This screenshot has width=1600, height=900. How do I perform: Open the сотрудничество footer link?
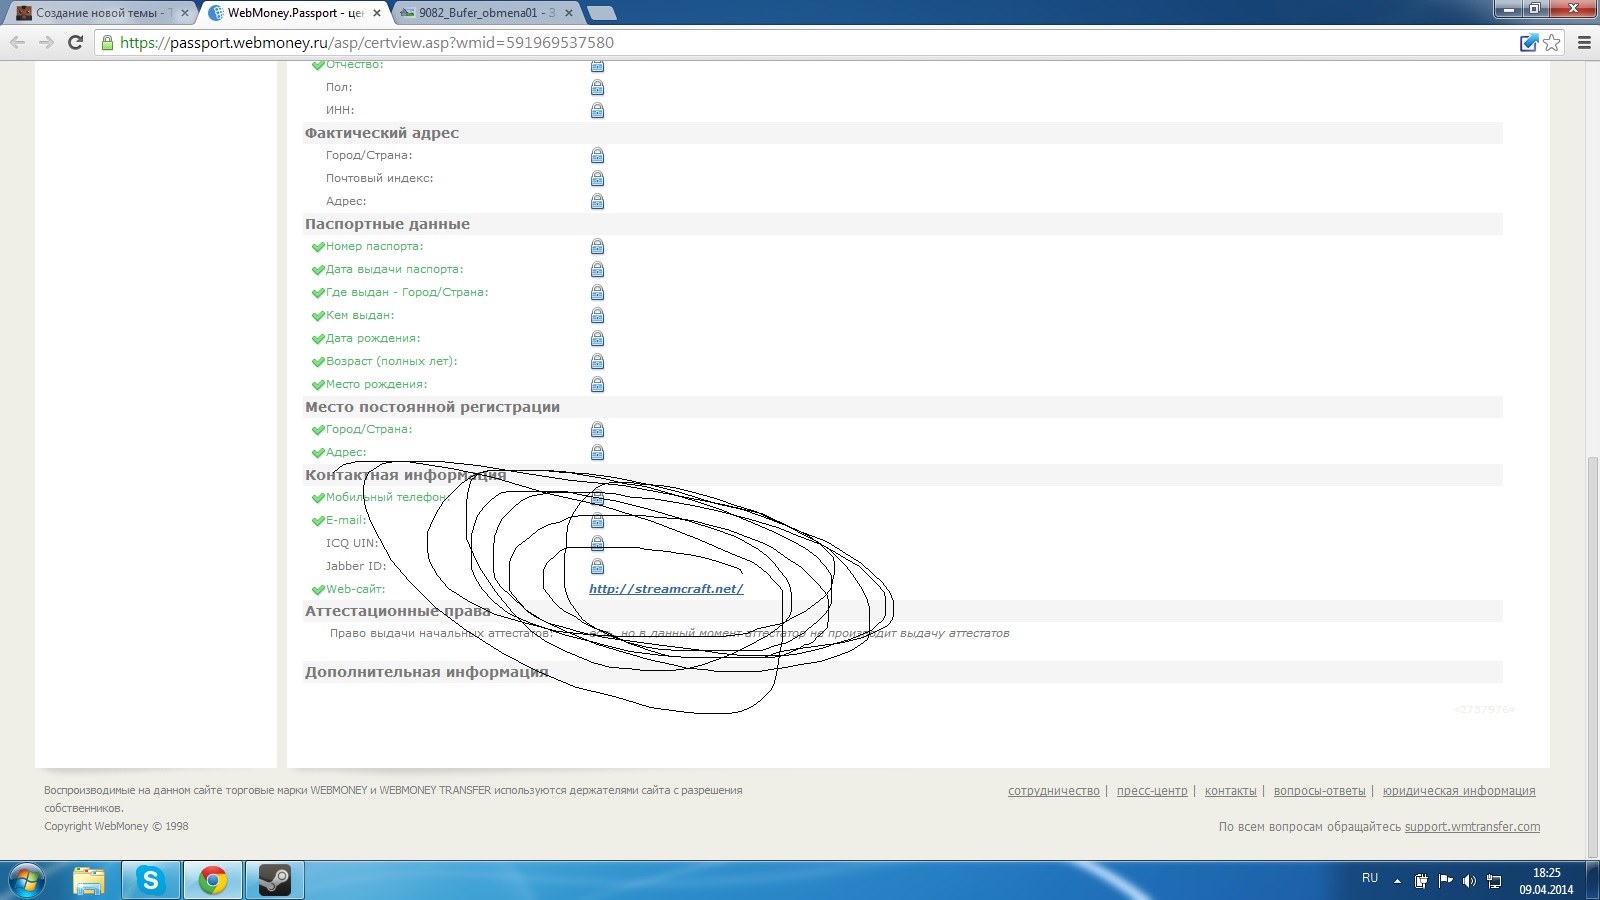1054,791
